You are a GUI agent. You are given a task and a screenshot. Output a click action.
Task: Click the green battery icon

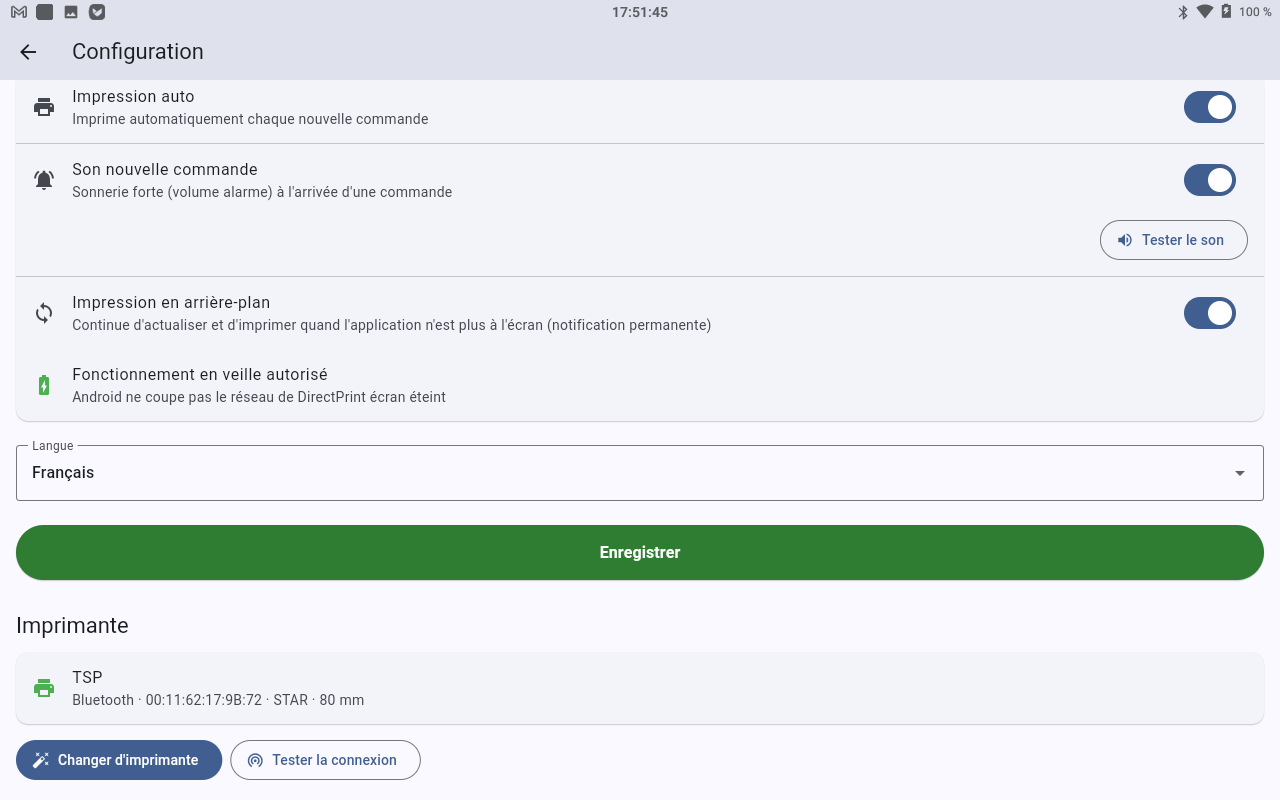click(x=44, y=385)
